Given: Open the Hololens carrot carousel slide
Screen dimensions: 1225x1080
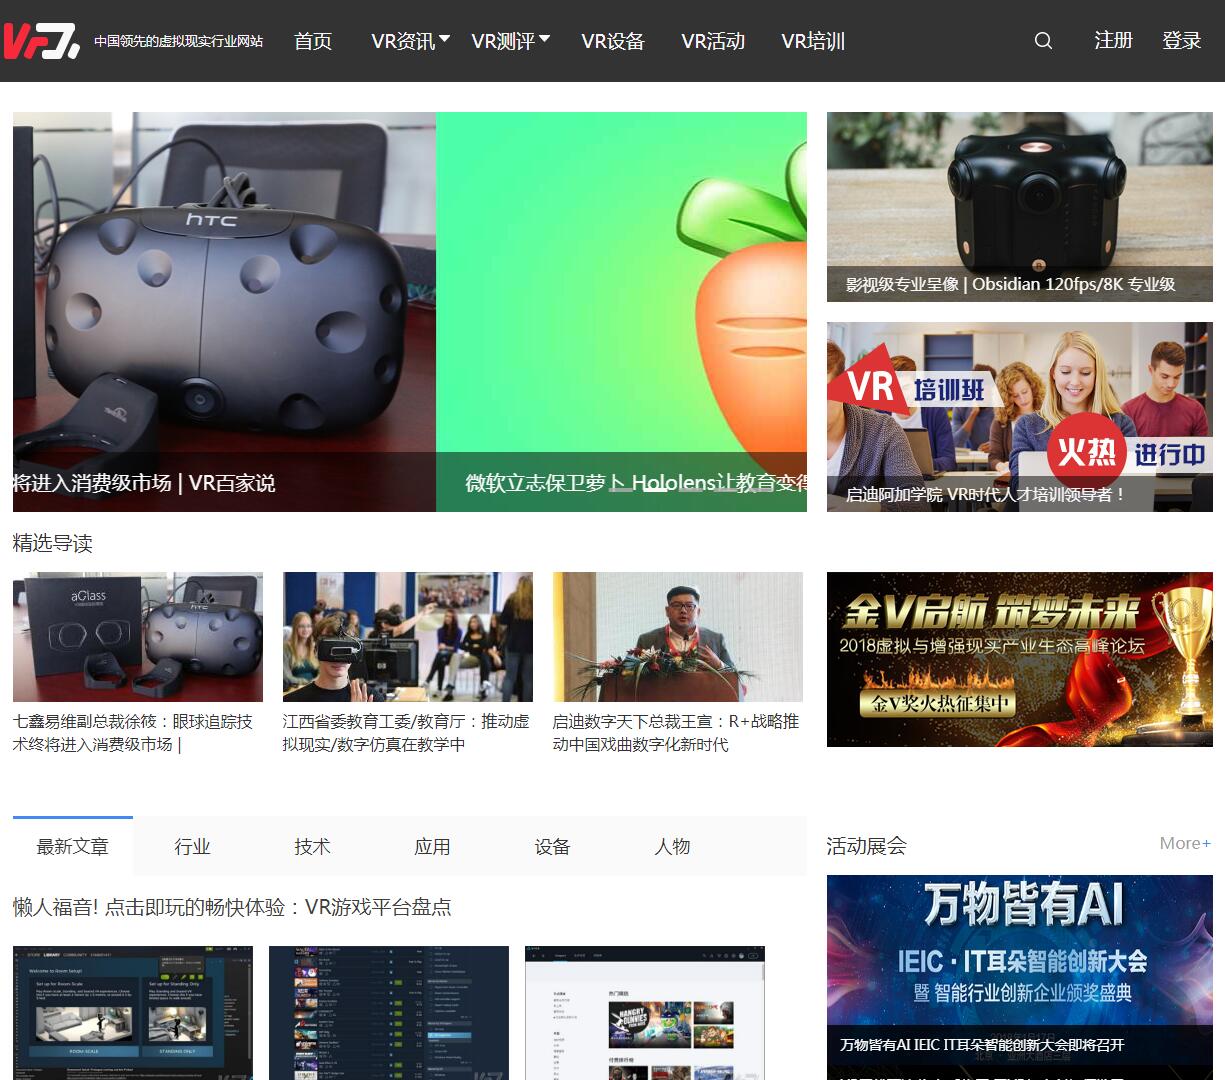Looking at the screenshot, I should 621,312.
